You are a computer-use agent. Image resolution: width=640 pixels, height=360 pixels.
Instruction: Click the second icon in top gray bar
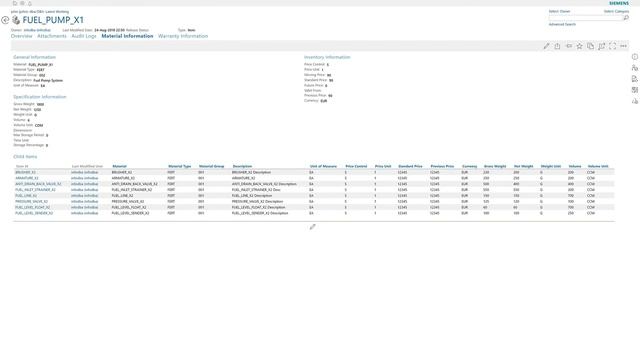(22, 3)
